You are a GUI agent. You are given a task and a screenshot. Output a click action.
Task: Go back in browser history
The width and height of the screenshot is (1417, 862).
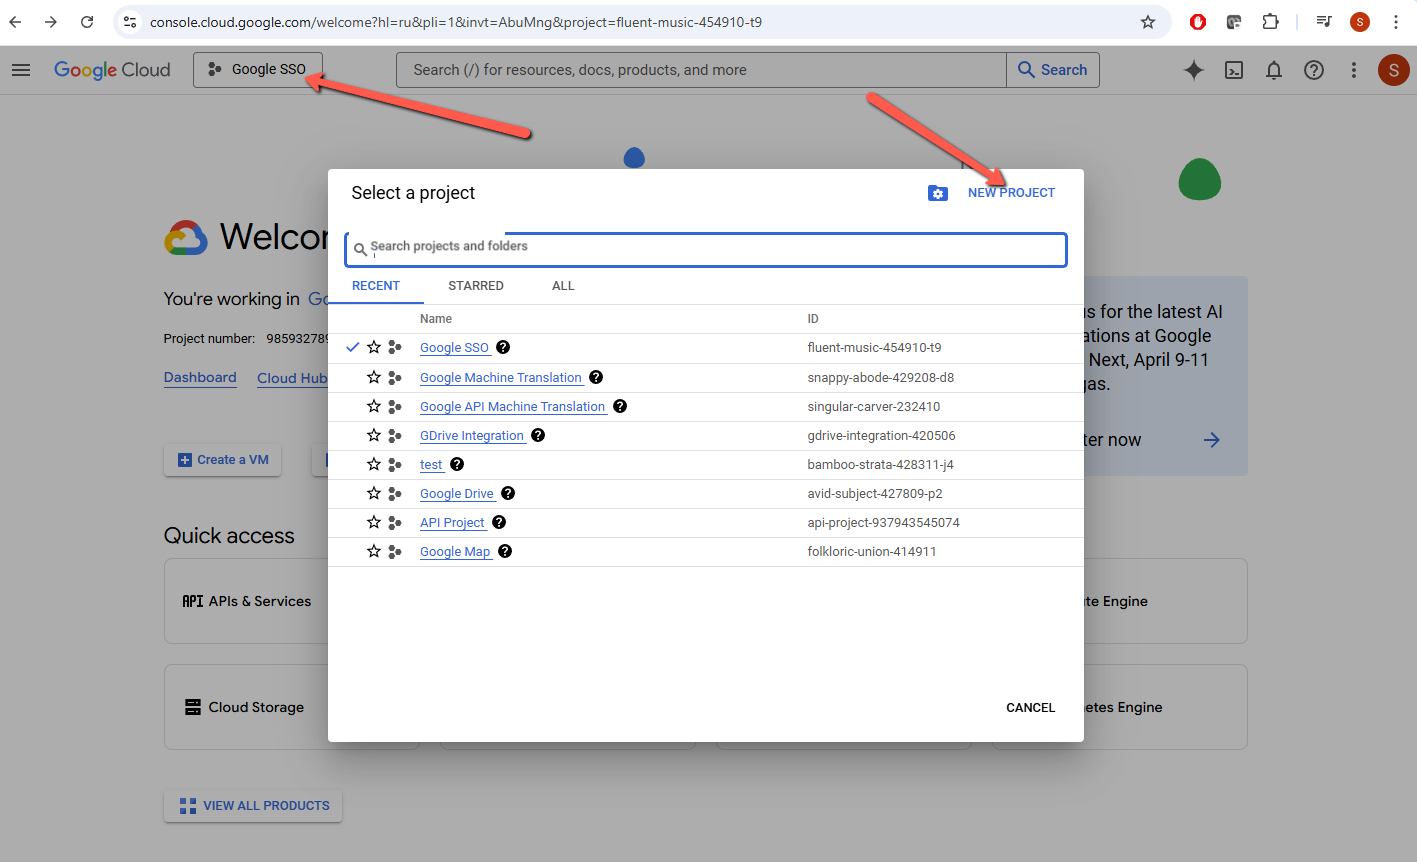click(16, 22)
